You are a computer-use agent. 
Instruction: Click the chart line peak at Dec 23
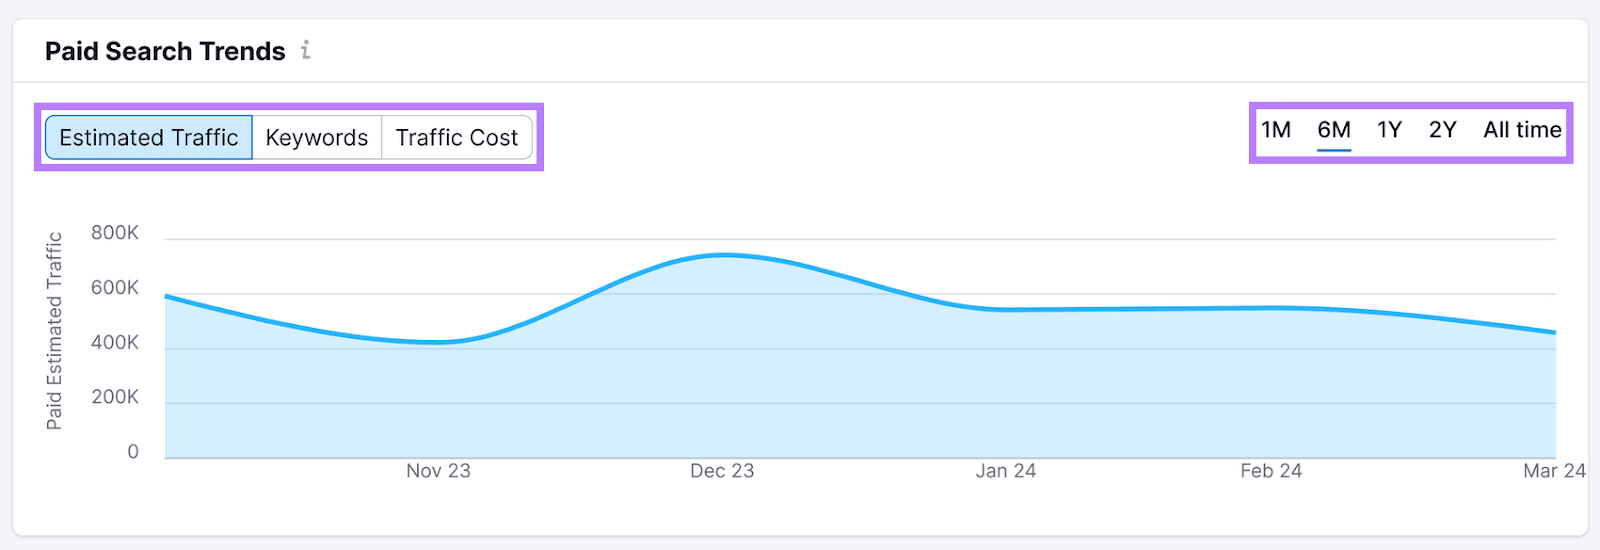[x=723, y=255]
